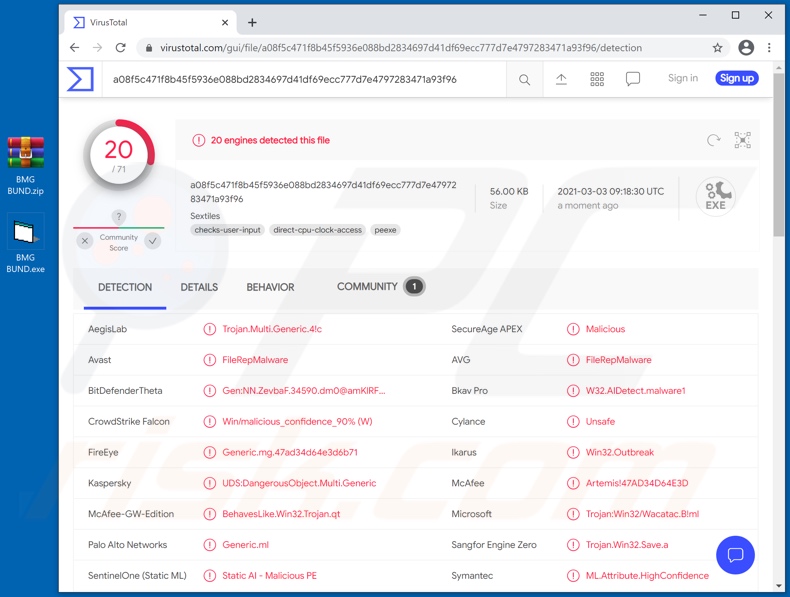Vote harmless with the check community button

153,241
